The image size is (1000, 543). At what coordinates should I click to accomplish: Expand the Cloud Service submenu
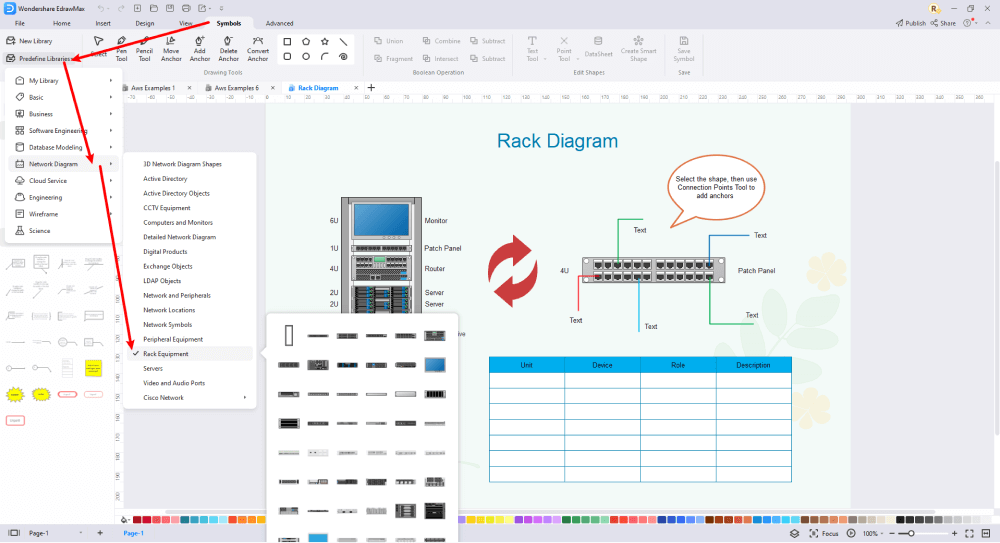[64, 181]
